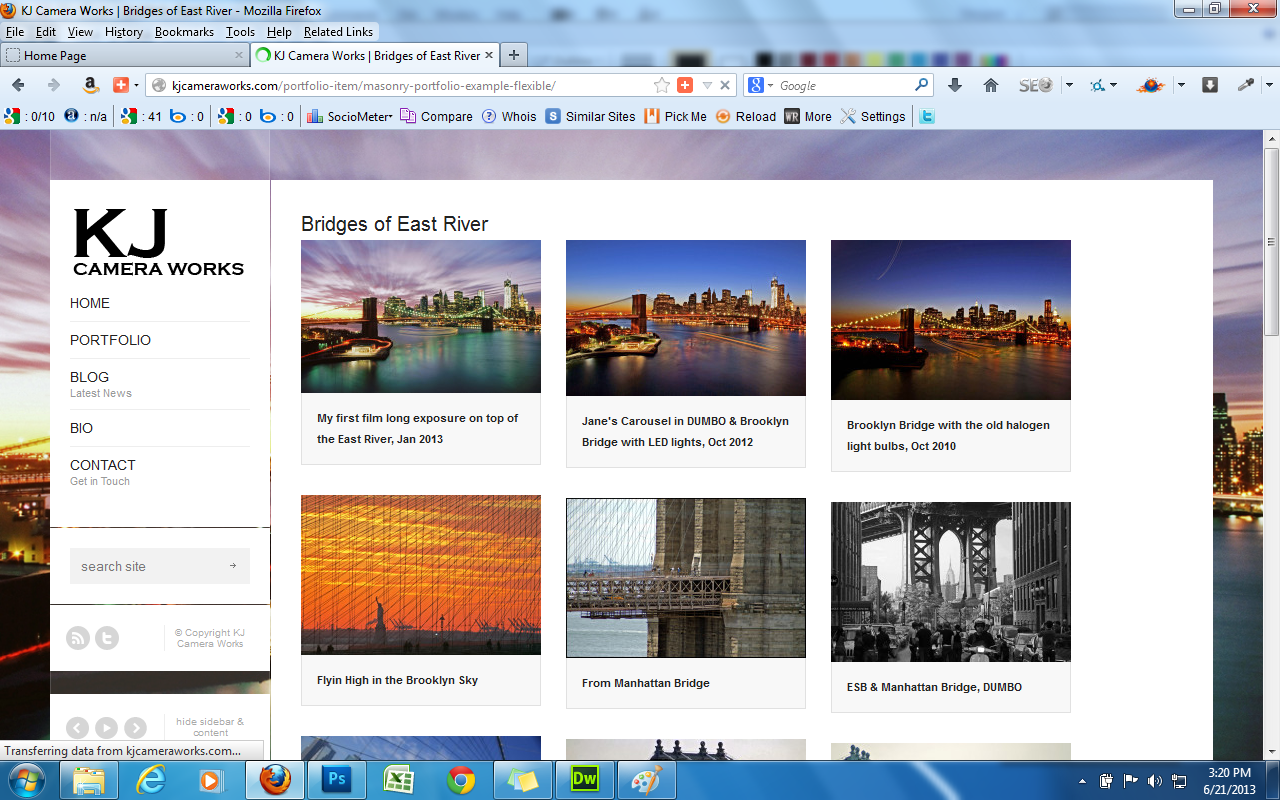This screenshot has height=800, width=1280.
Task: Open the Edit menu
Action: 46,32
